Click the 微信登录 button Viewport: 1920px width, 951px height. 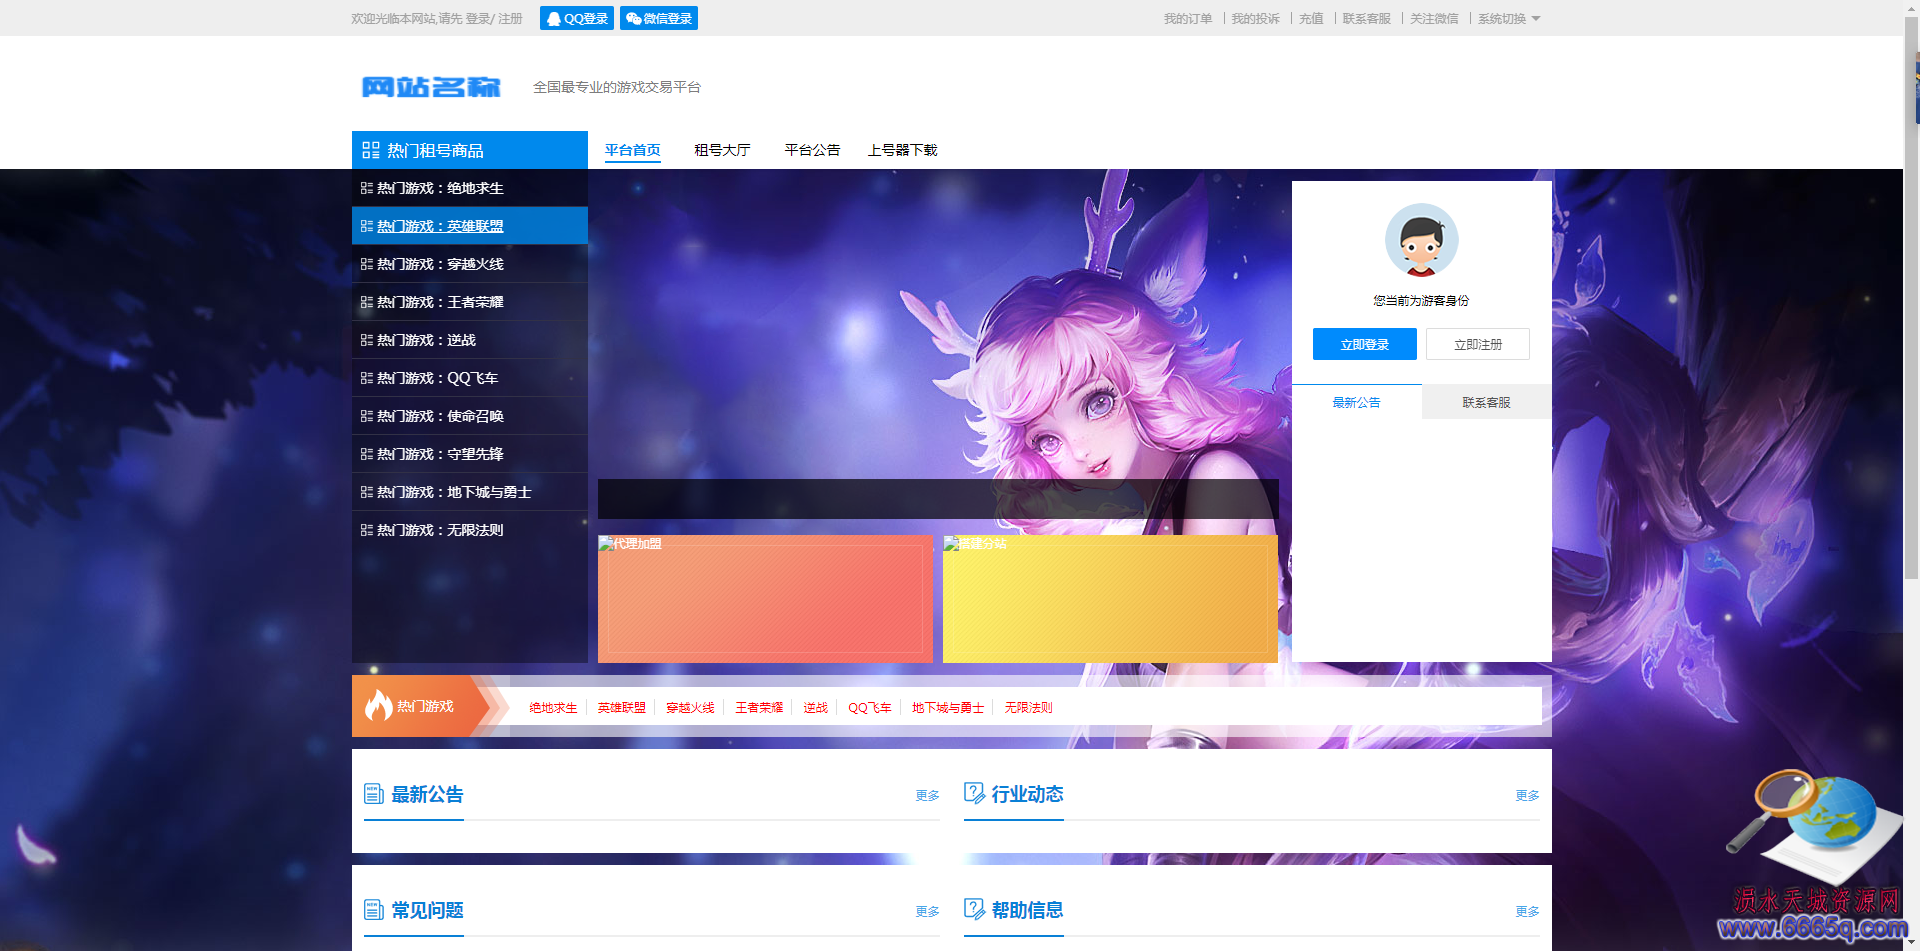659,18
